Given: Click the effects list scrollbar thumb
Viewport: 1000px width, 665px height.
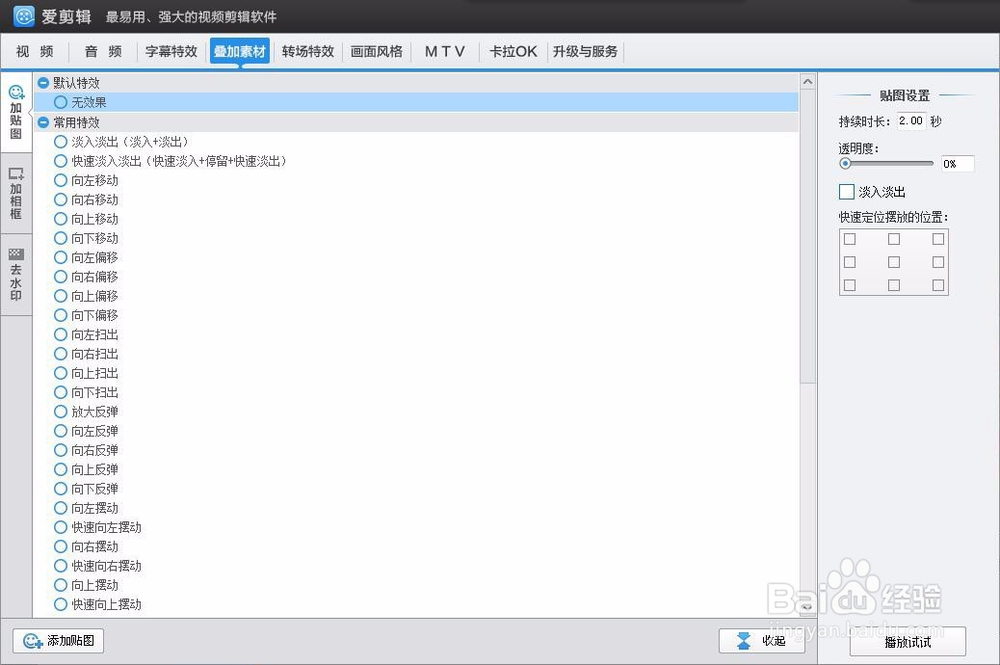Looking at the screenshot, I should (807, 236).
